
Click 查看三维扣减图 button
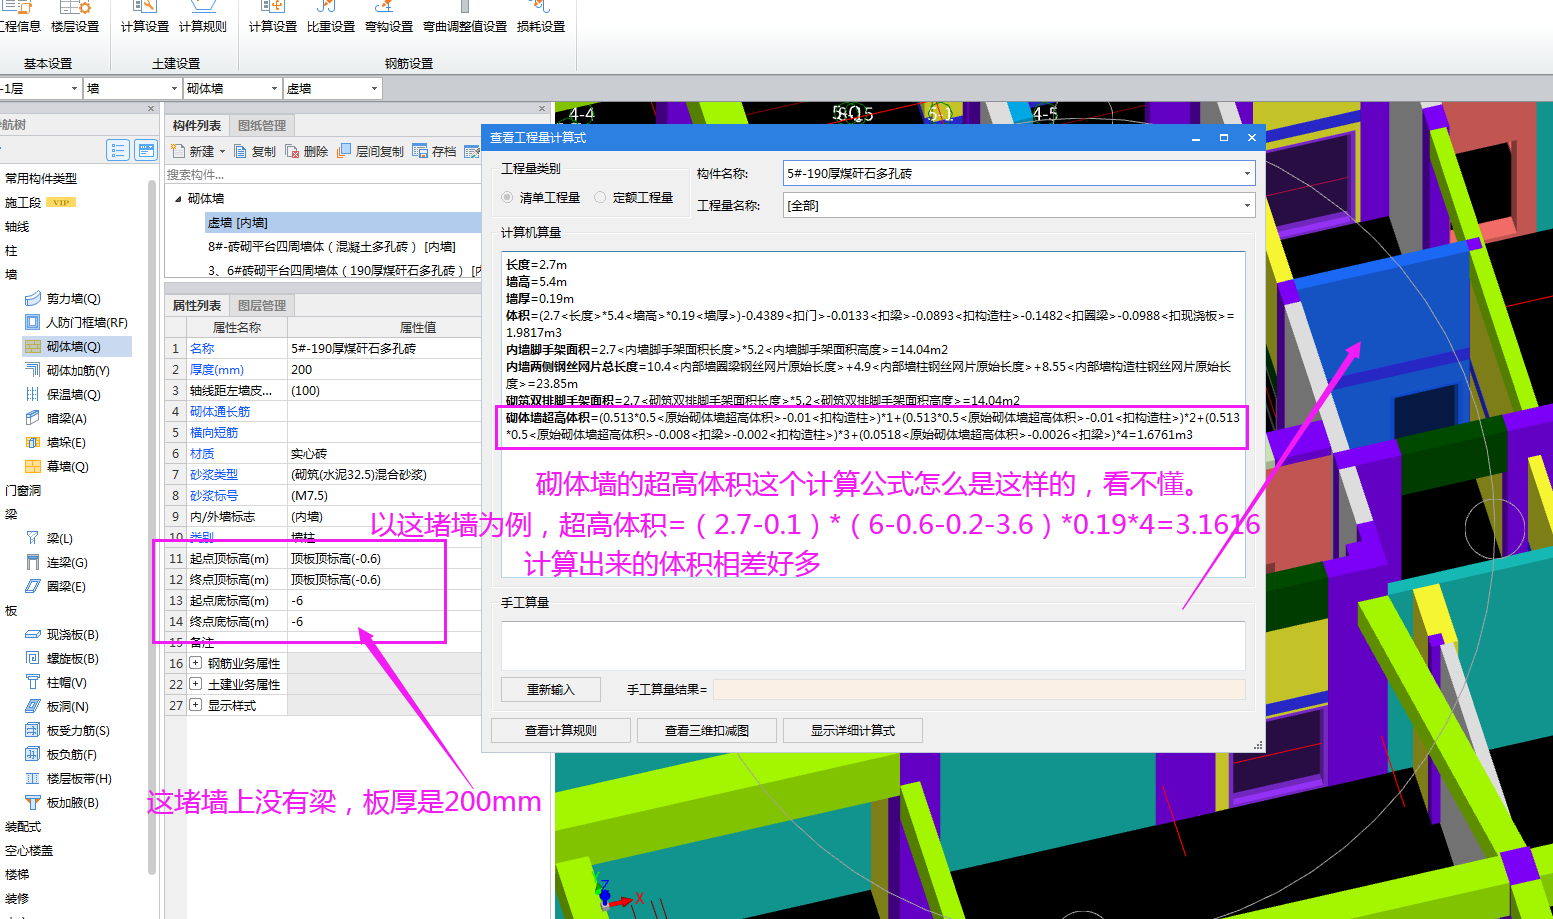tap(707, 730)
